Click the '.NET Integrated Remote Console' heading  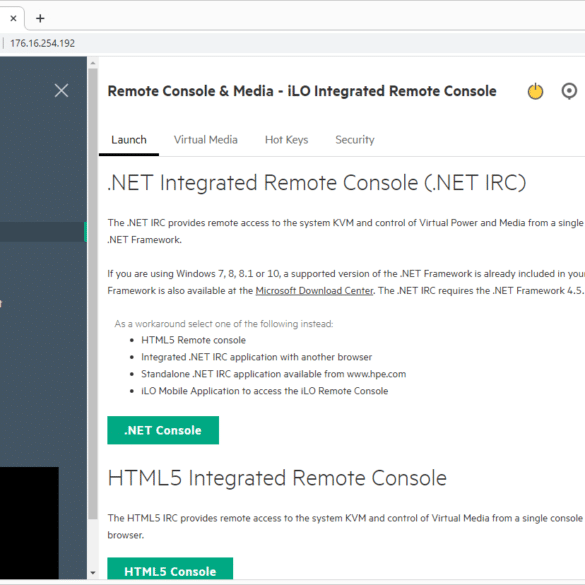[x=316, y=183]
